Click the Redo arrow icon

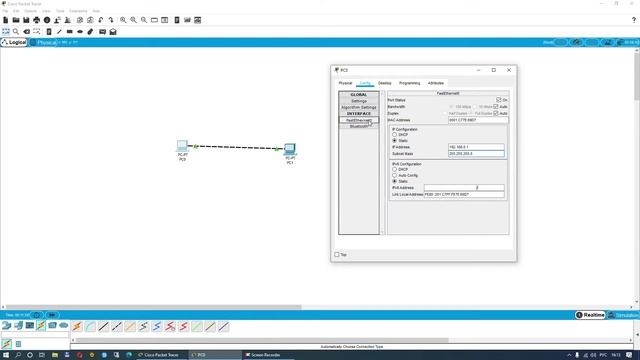pyautogui.click(x=111, y=20)
